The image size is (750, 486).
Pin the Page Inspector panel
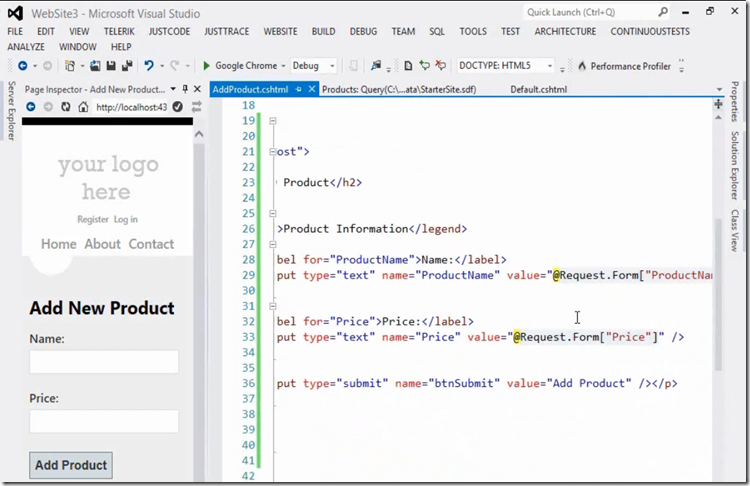[185, 89]
